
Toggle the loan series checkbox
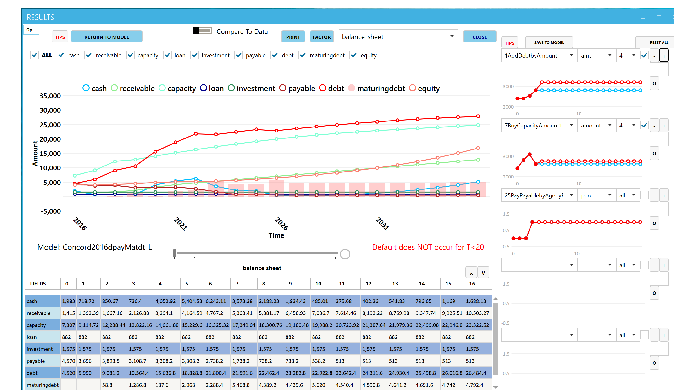(x=167, y=55)
